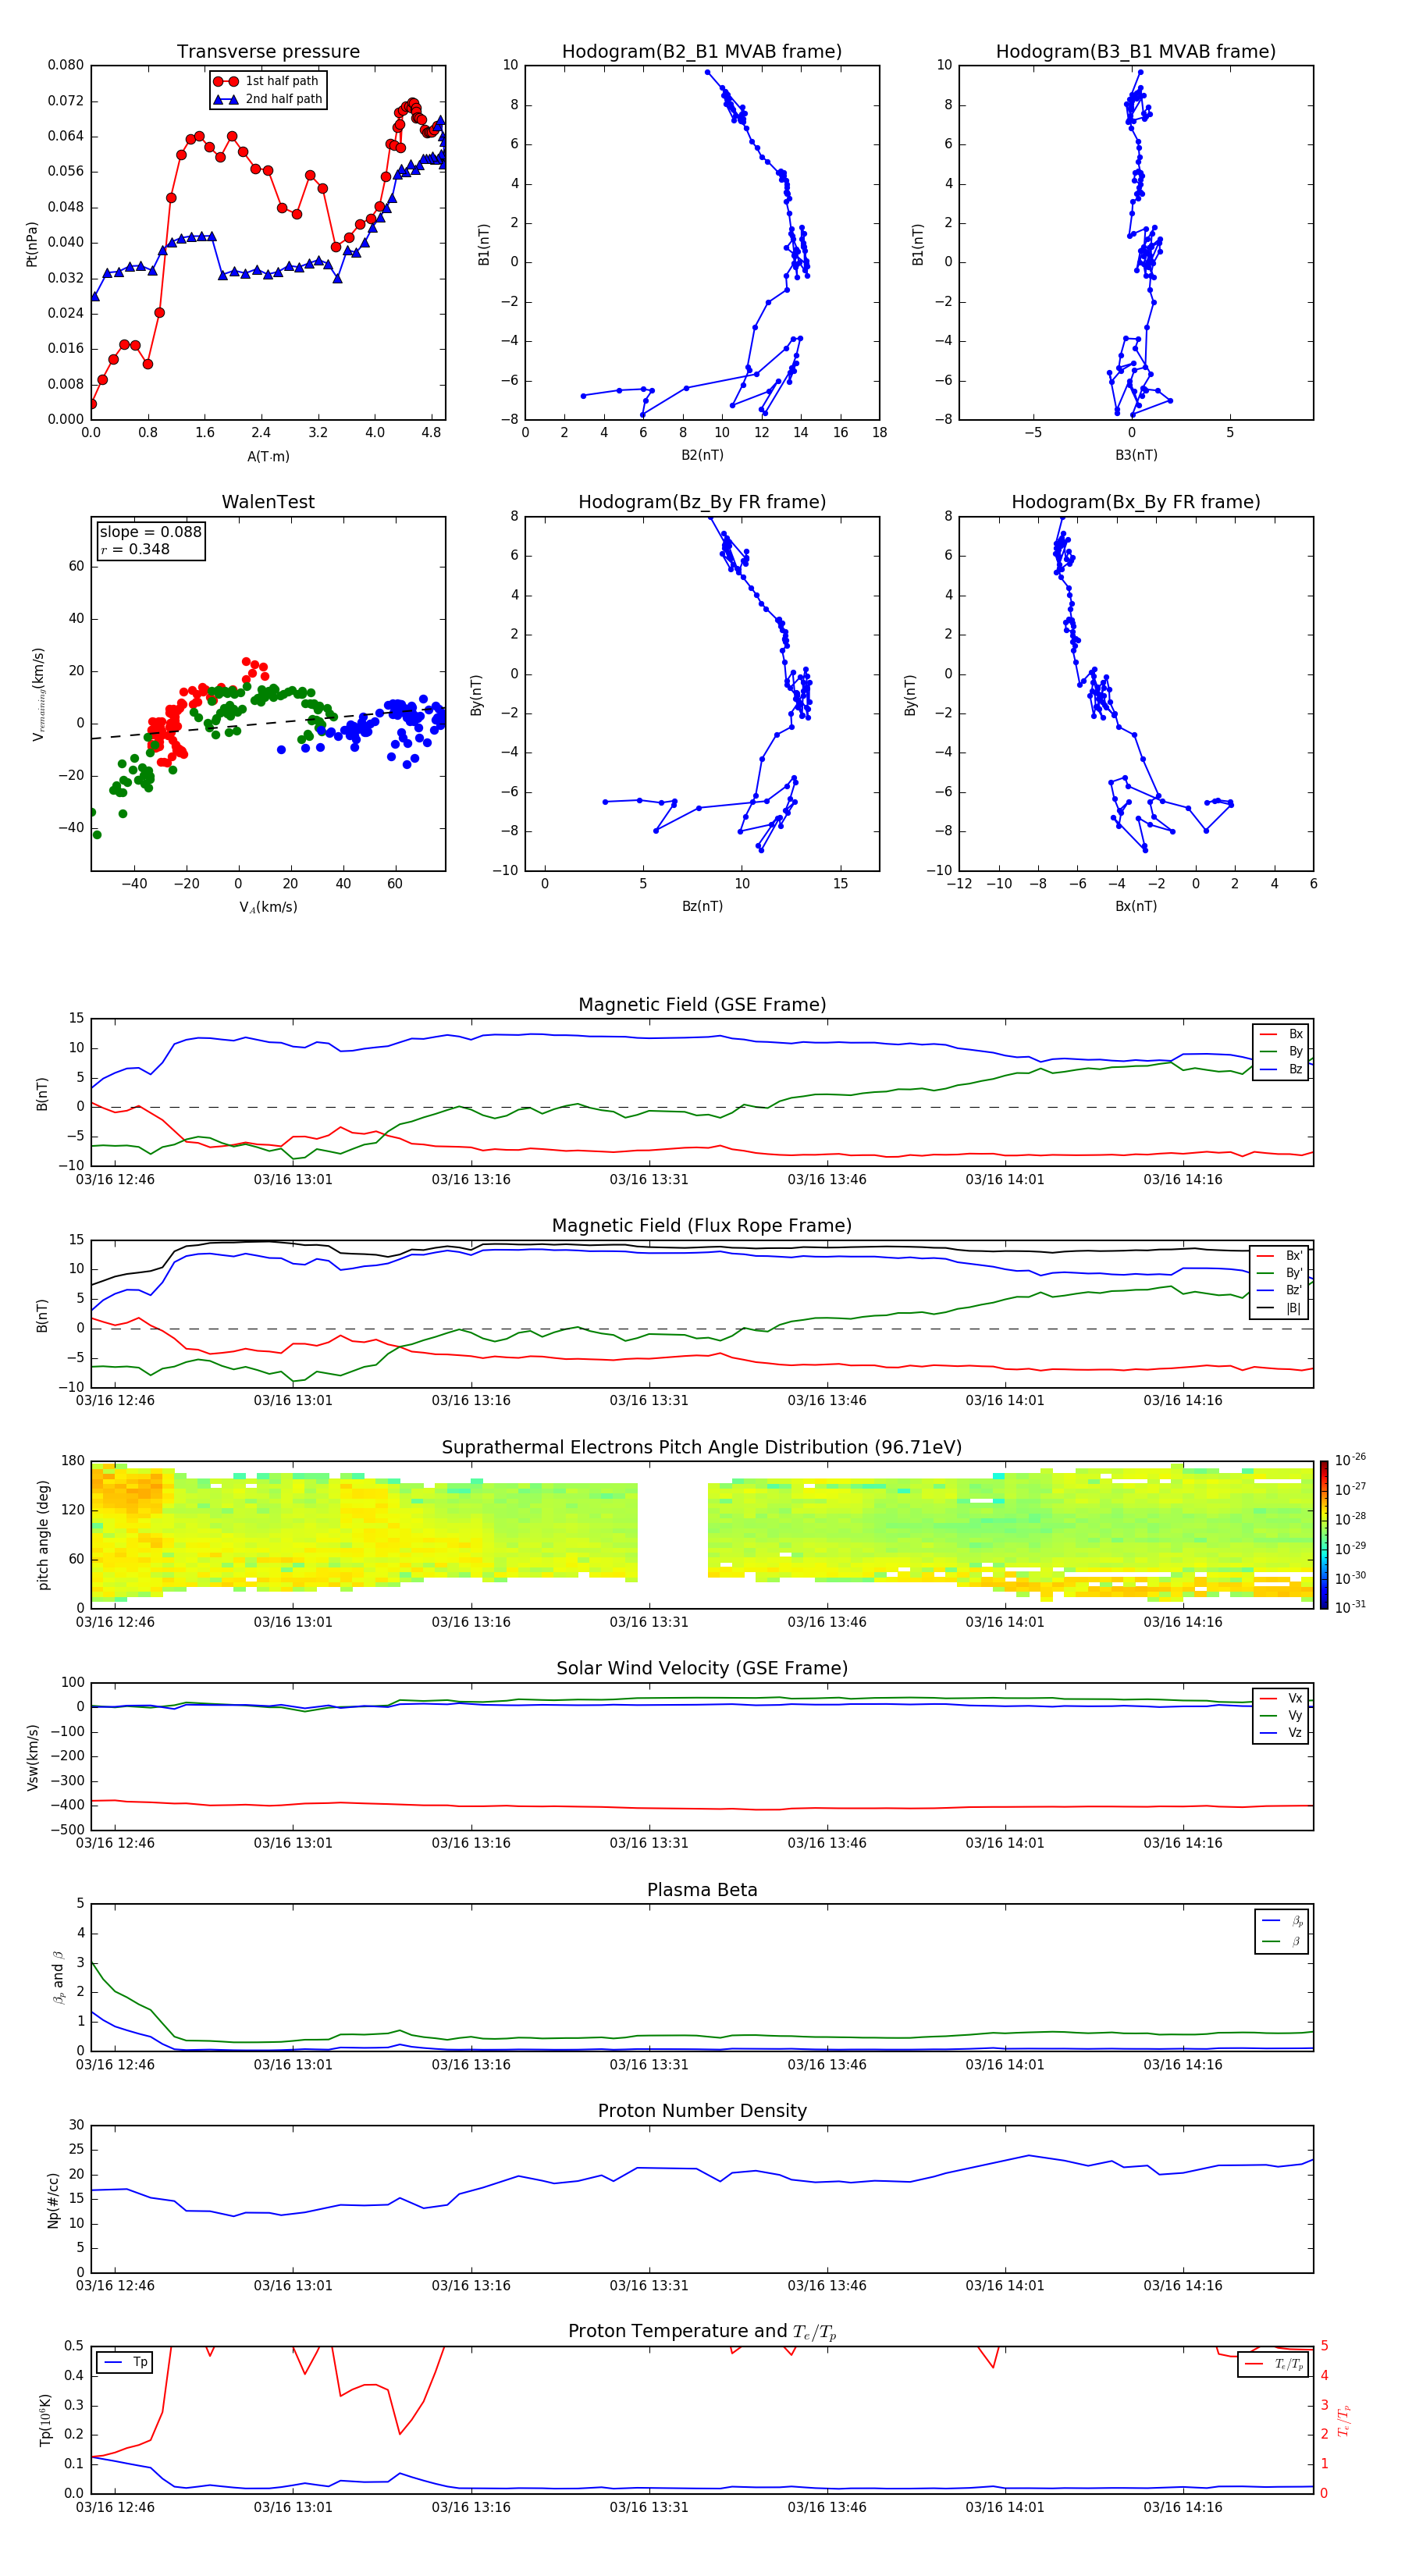Screen dimensions: 1405x2576
Task: Click the red 'Te/Tp' legend entry
Action: (1274, 2364)
